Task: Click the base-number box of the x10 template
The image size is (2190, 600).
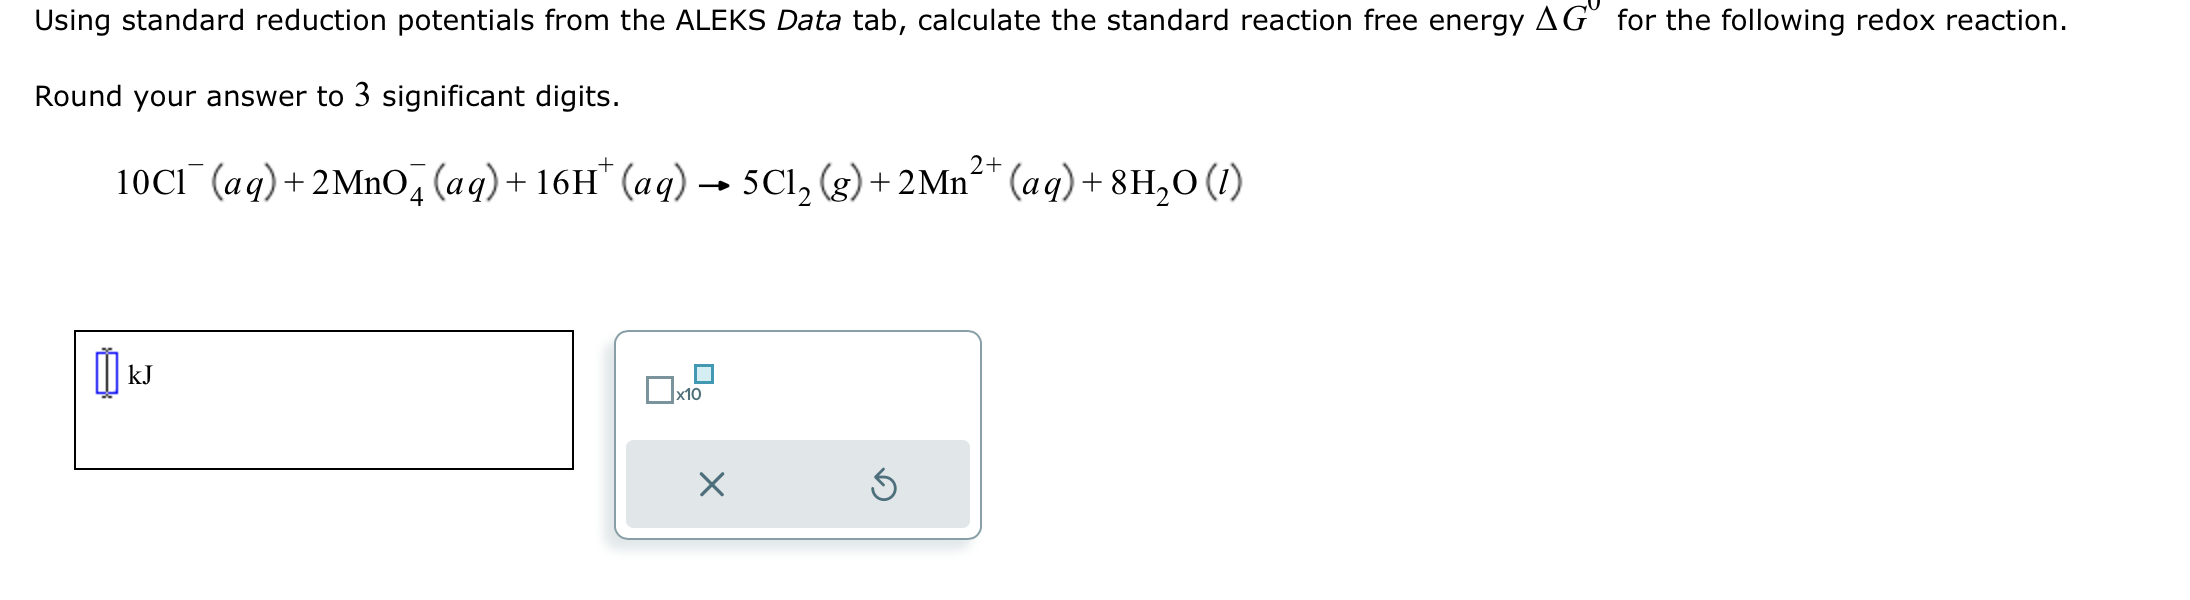Action: 660,390
